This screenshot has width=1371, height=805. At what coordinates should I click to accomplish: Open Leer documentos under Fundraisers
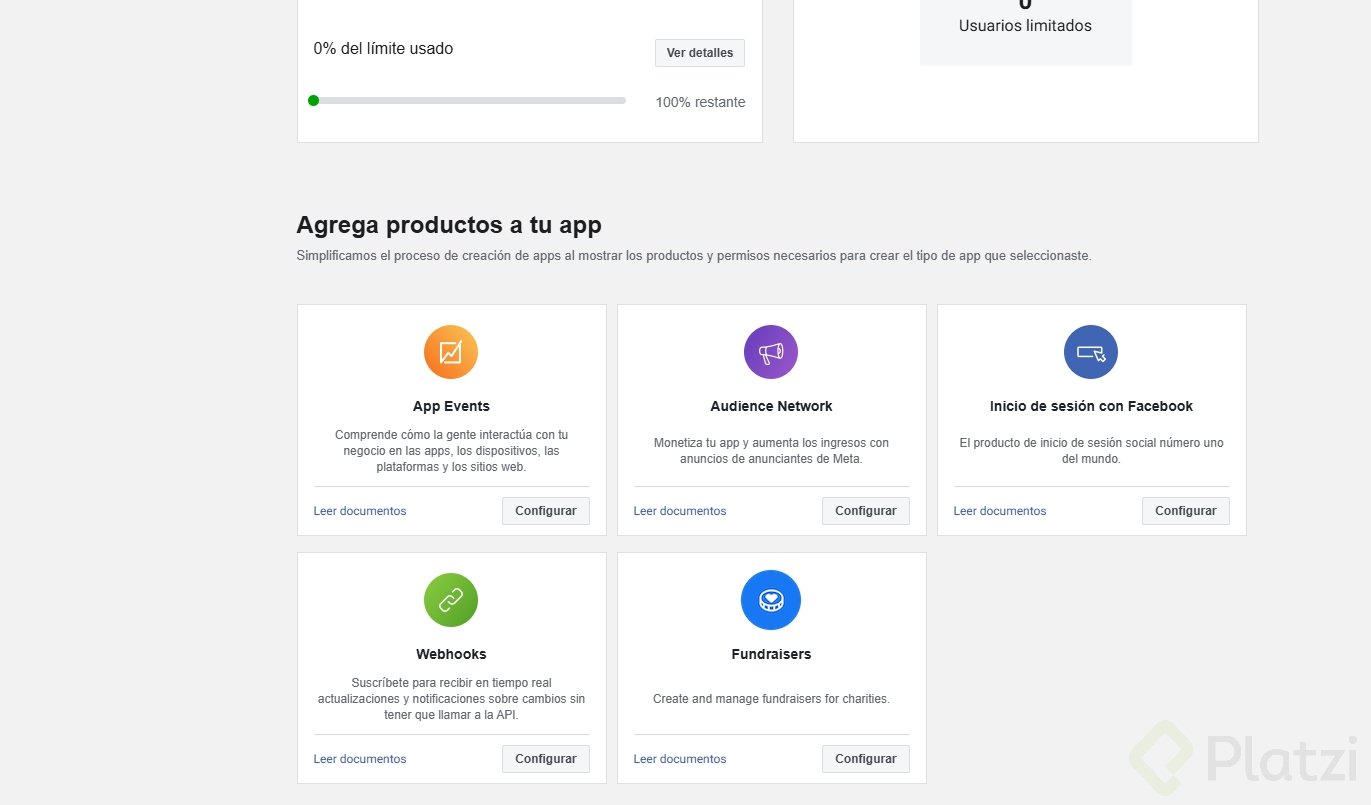680,759
